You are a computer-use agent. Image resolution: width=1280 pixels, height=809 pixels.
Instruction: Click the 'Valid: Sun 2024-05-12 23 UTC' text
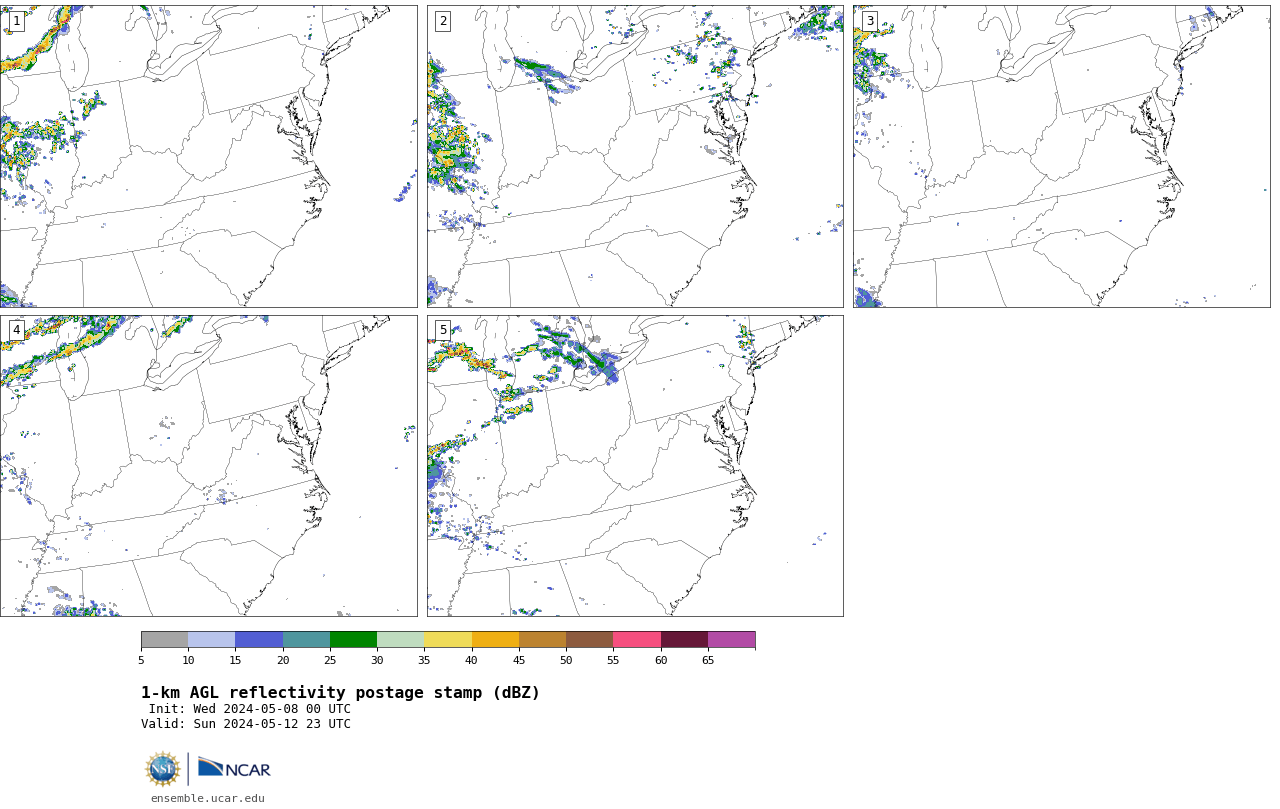(246, 724)
